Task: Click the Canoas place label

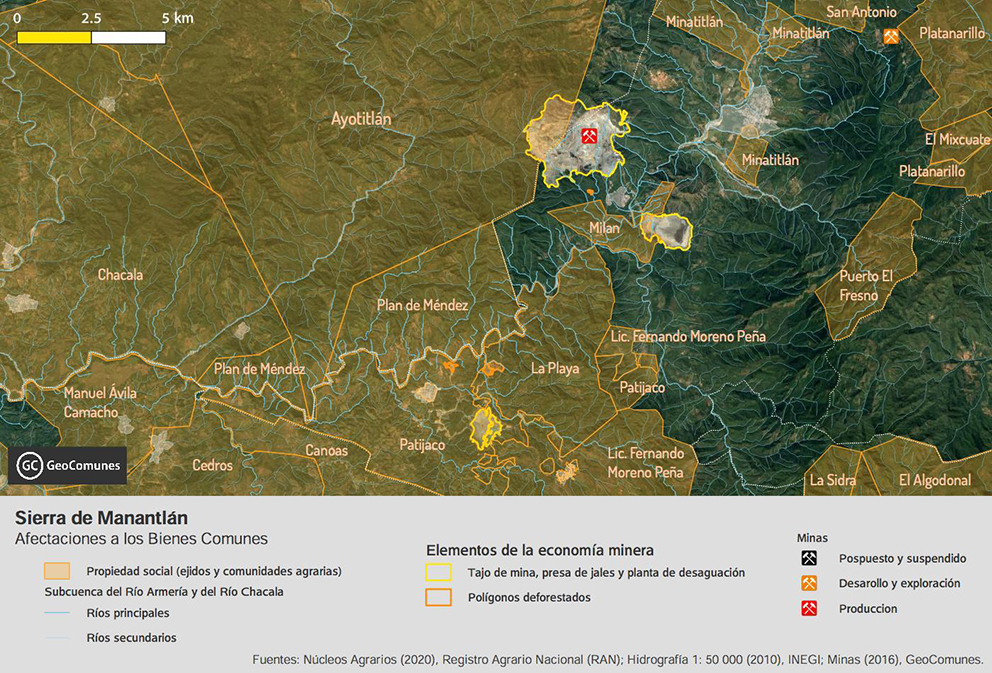Action: (x=326, y=450)
